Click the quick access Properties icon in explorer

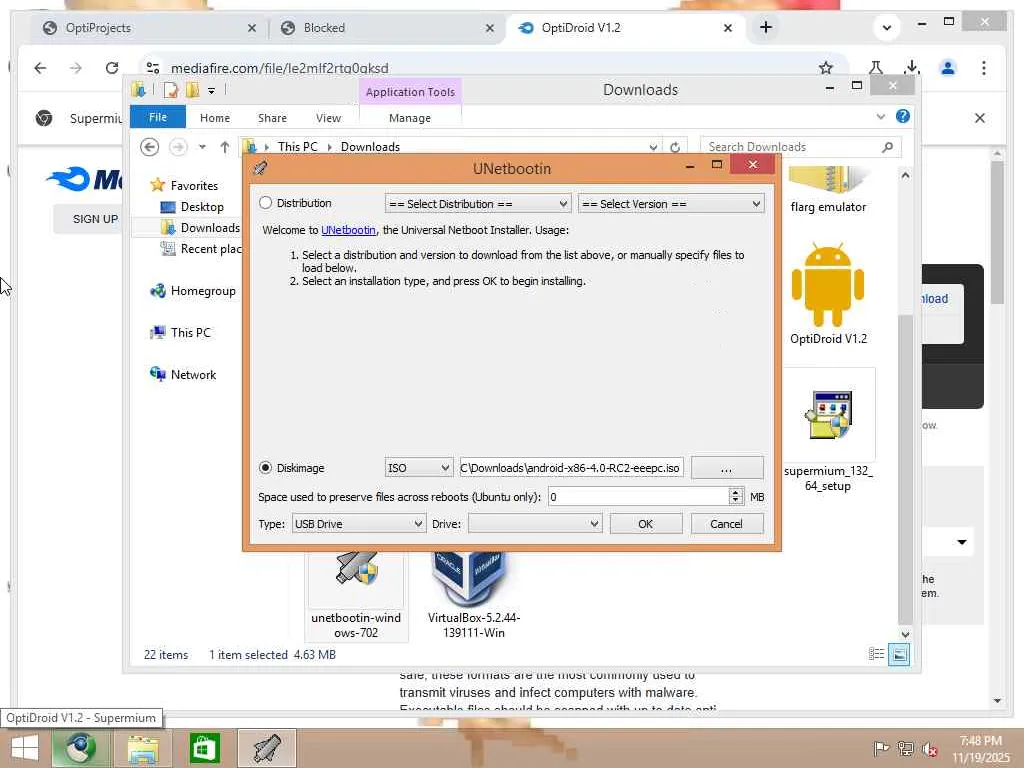click(x=171, y=90)
